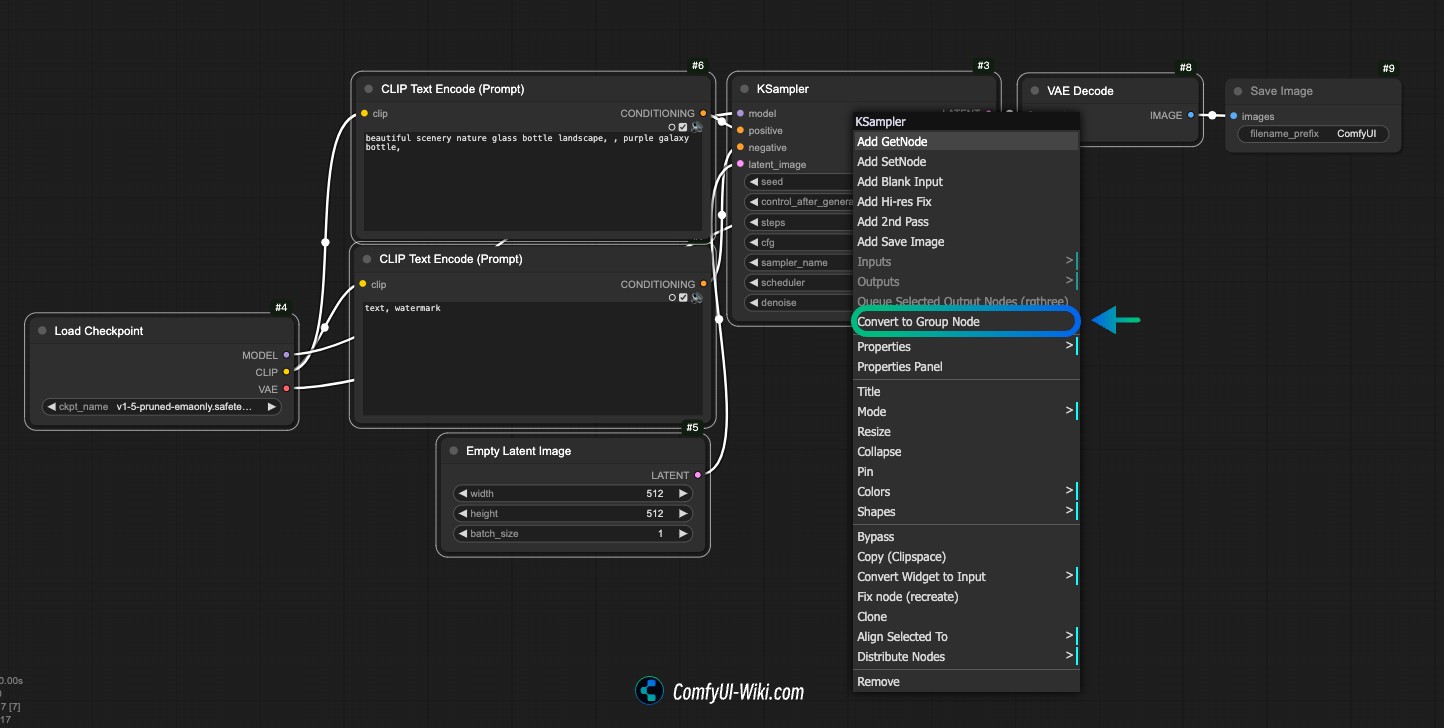This screenshot has width=1444, height=728.
Task: Click CLIP output slot on Load Checkpoint
Action: tap(287, 372)
